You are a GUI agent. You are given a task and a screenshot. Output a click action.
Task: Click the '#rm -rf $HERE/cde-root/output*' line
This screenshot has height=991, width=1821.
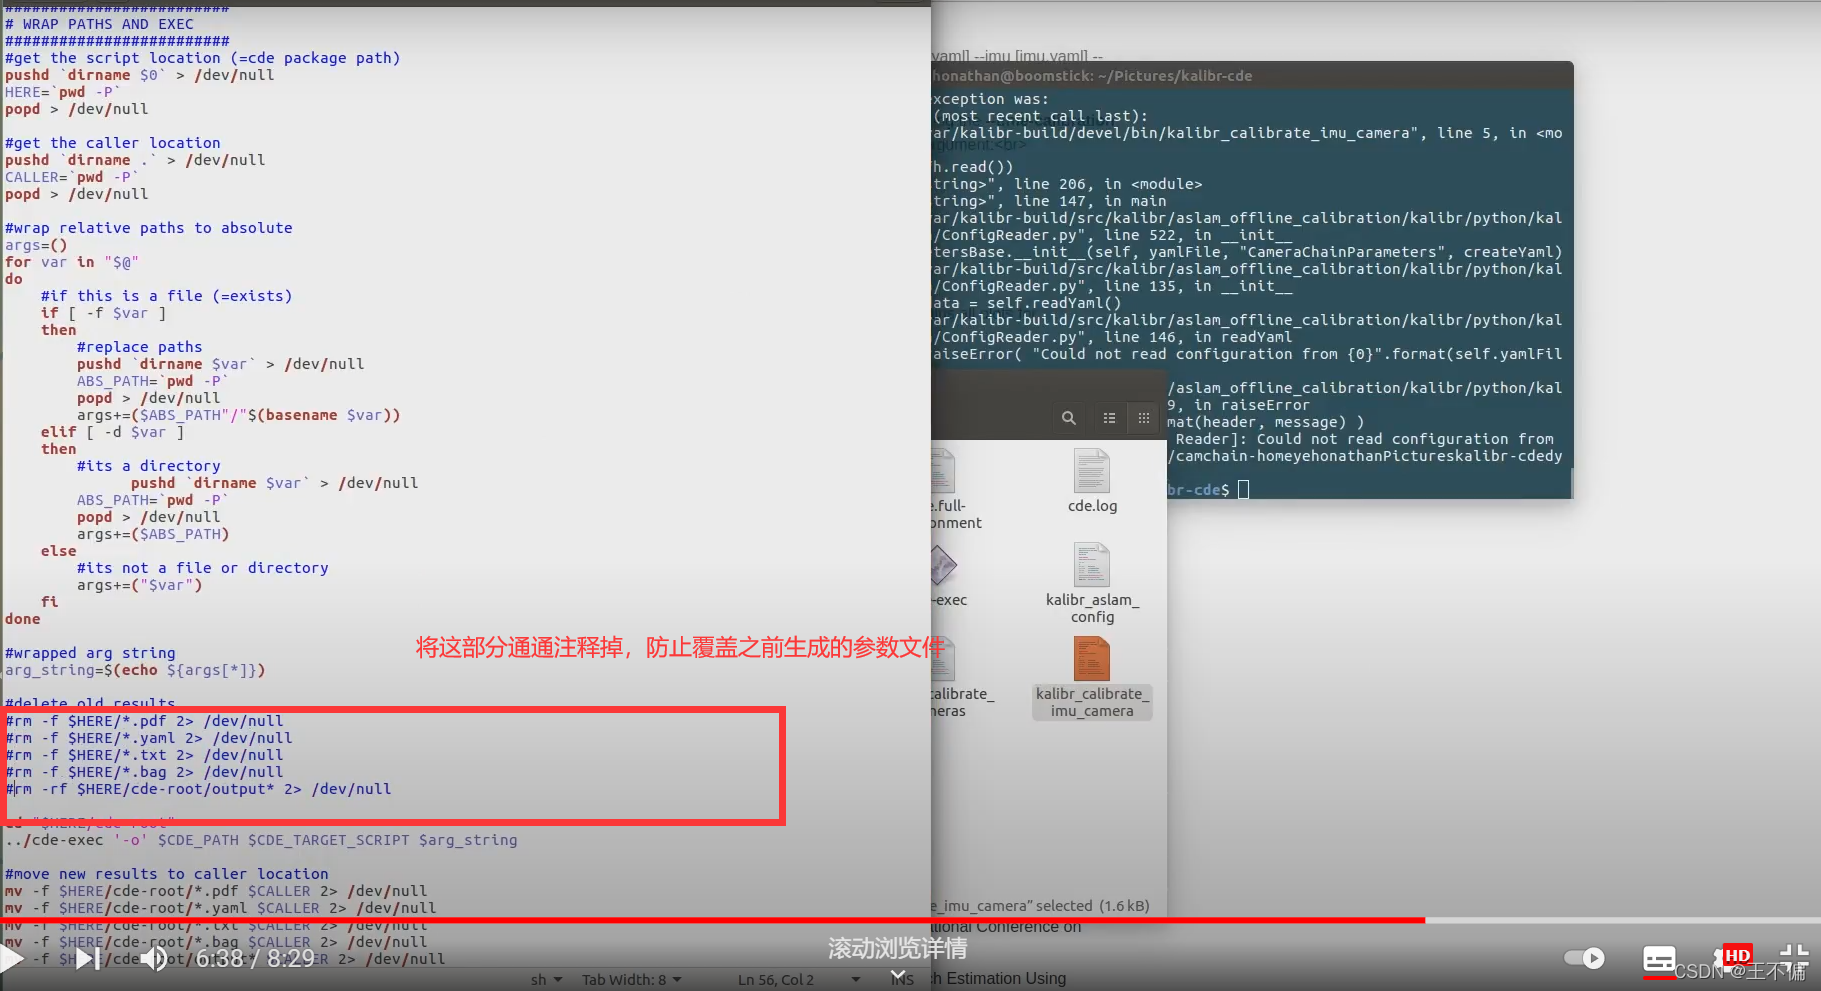tap(199, 789)
